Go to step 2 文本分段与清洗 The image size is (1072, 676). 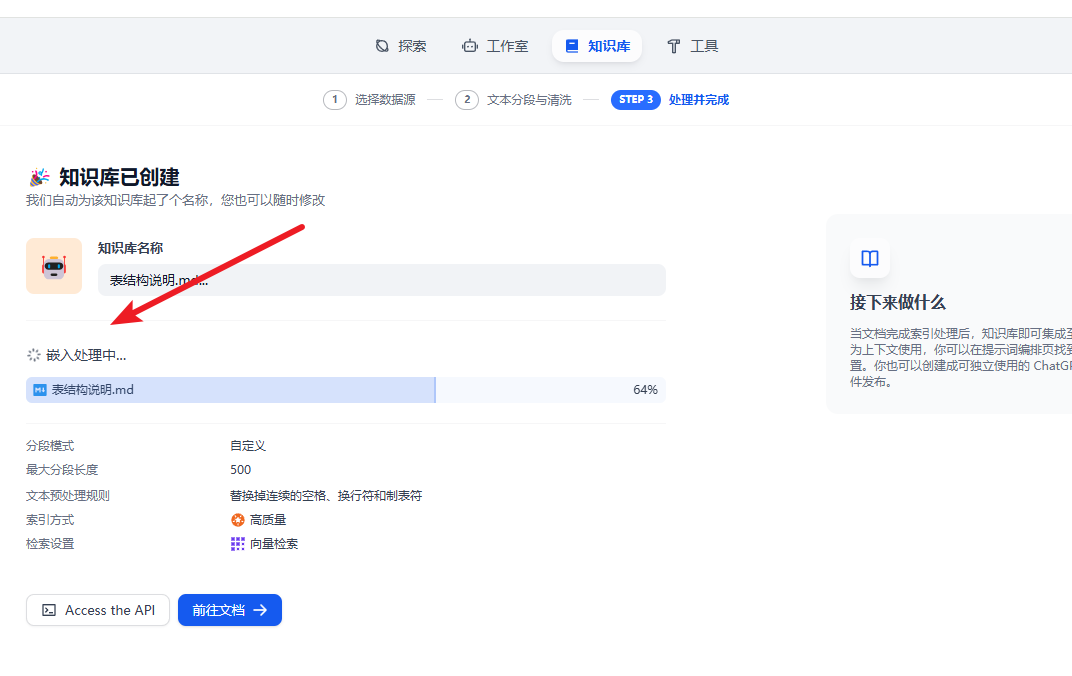click(513, 100)
